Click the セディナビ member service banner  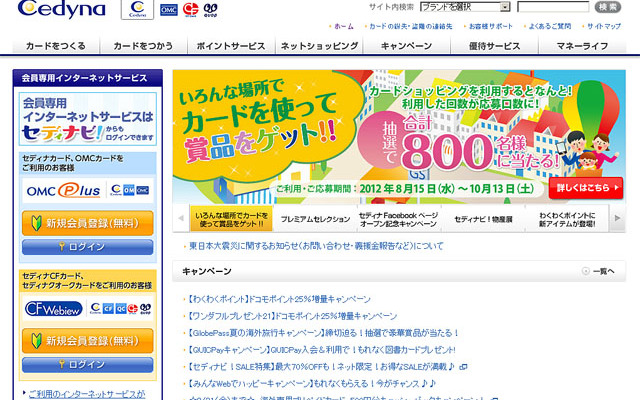(x=88, y=119)
